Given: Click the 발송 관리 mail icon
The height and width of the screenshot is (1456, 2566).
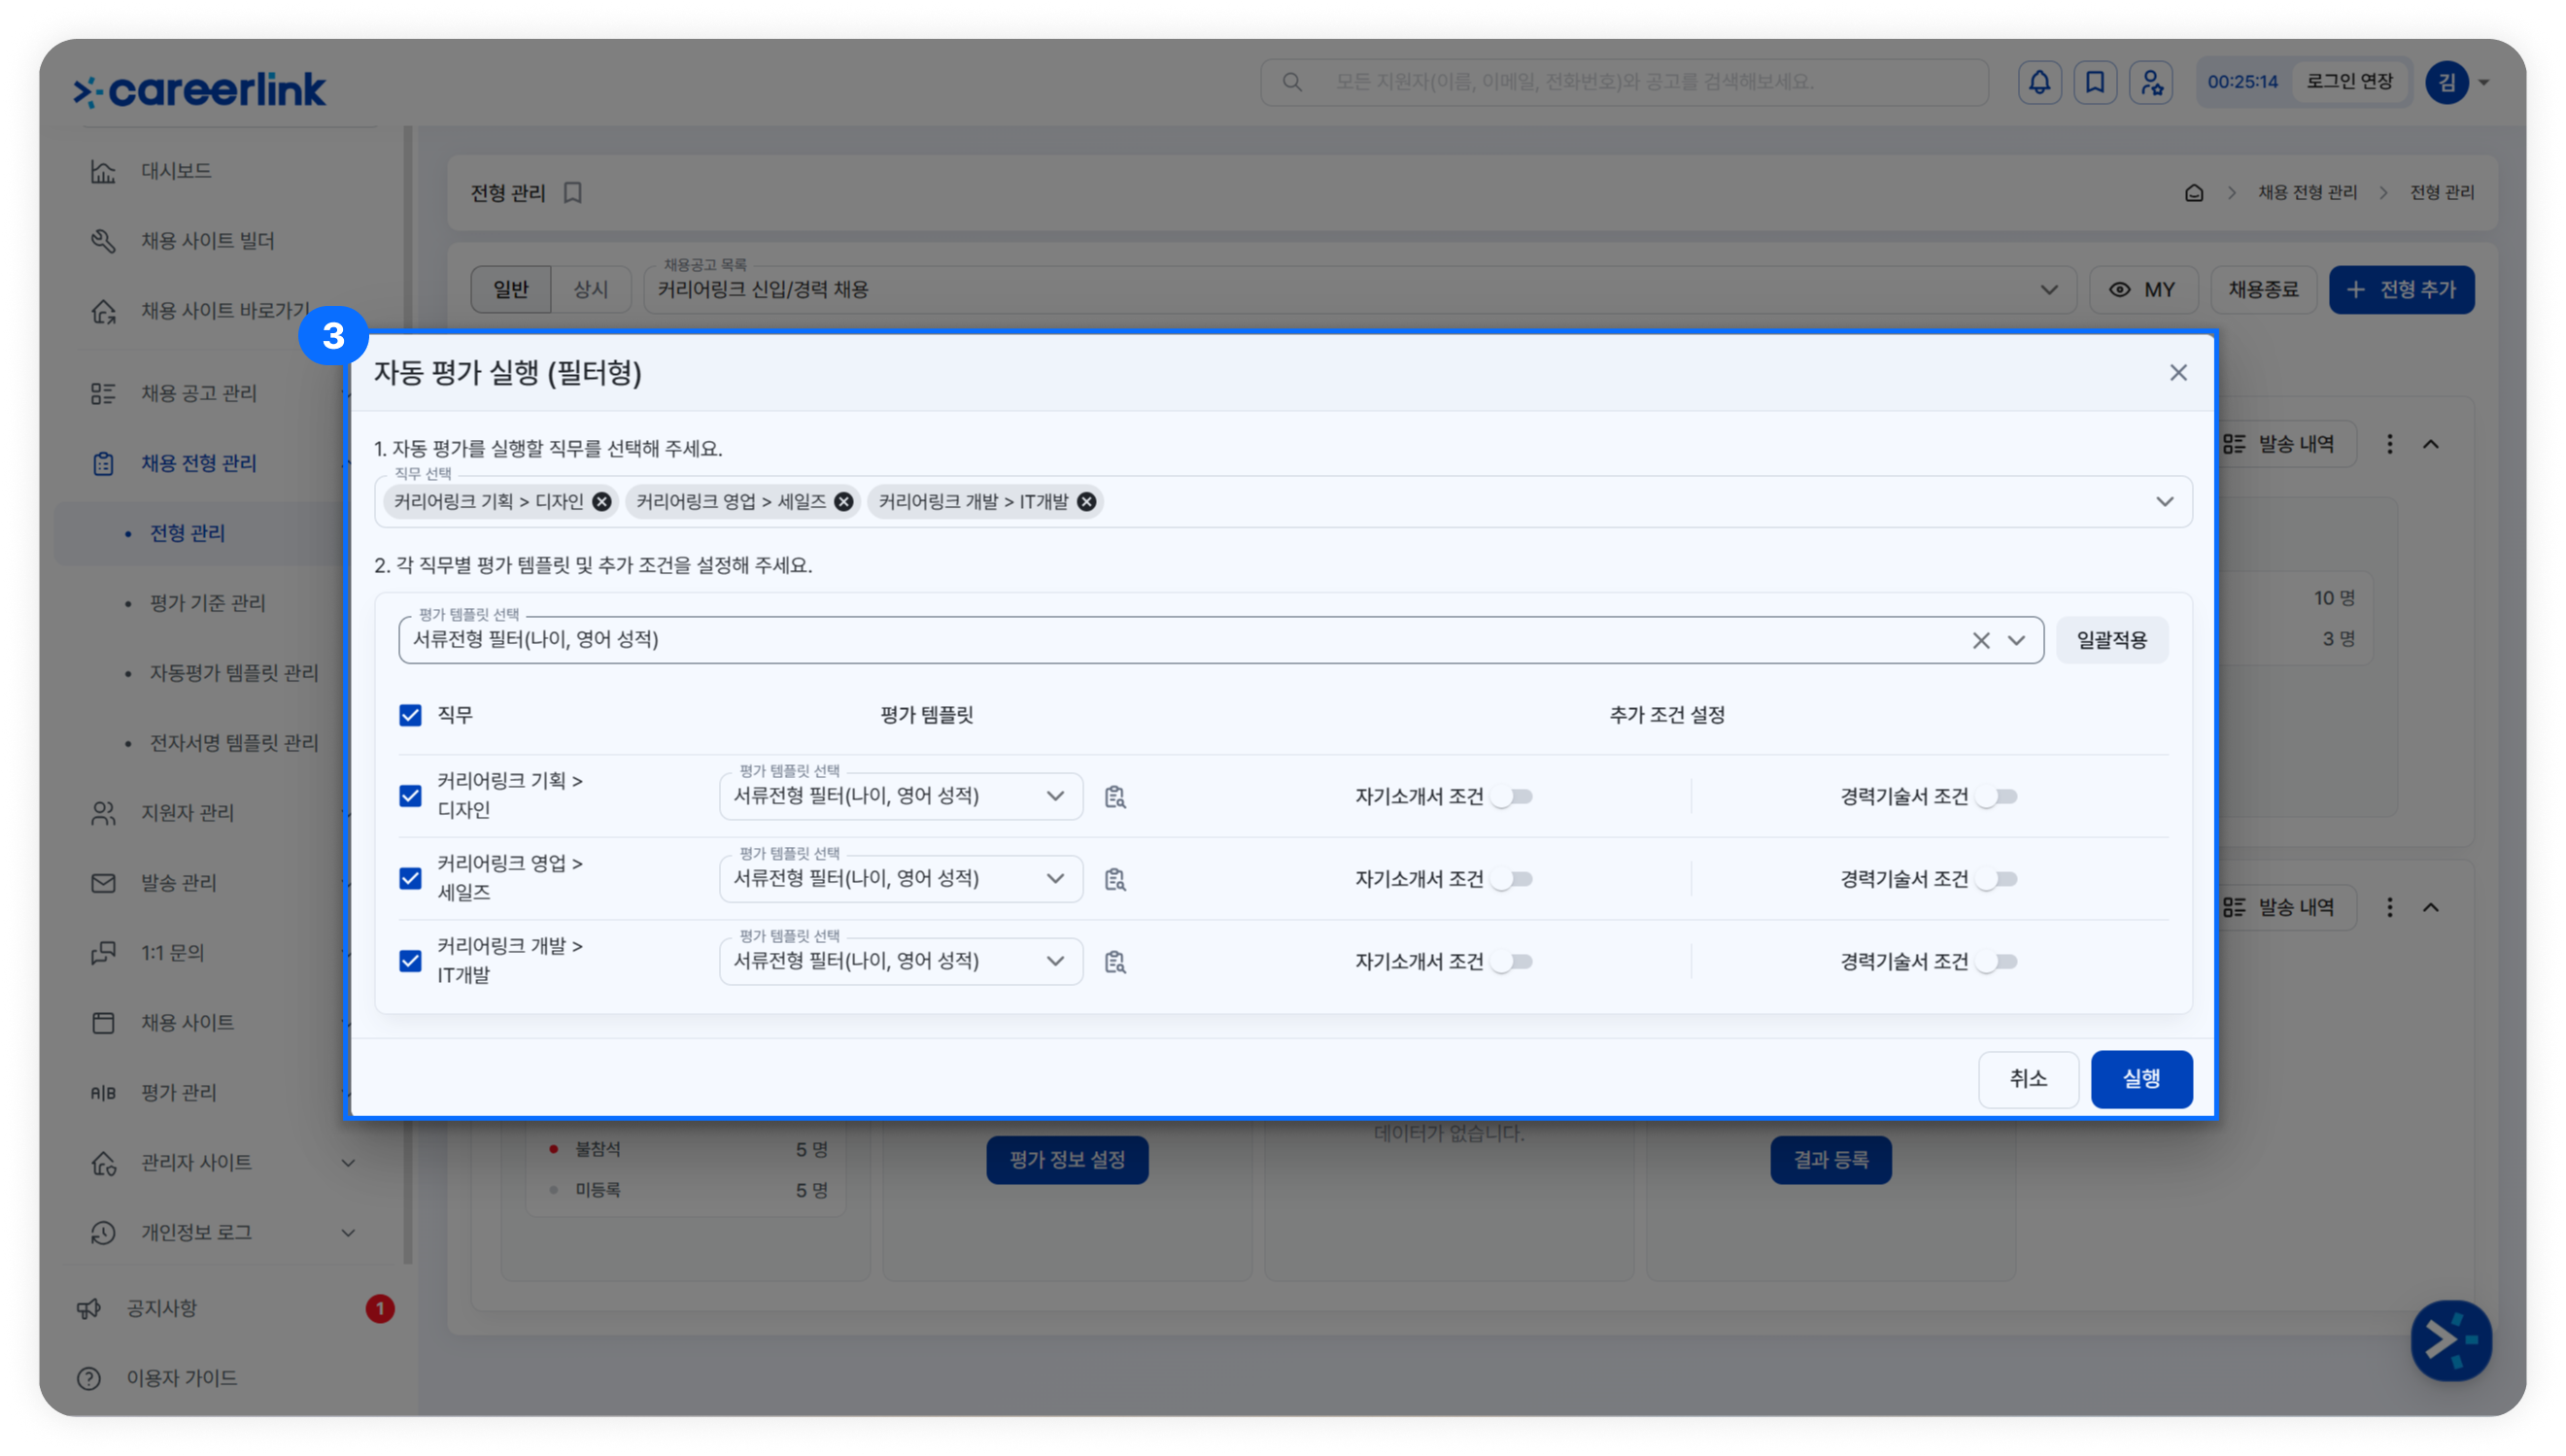Looking at the screenshot, I should (103, 883).
